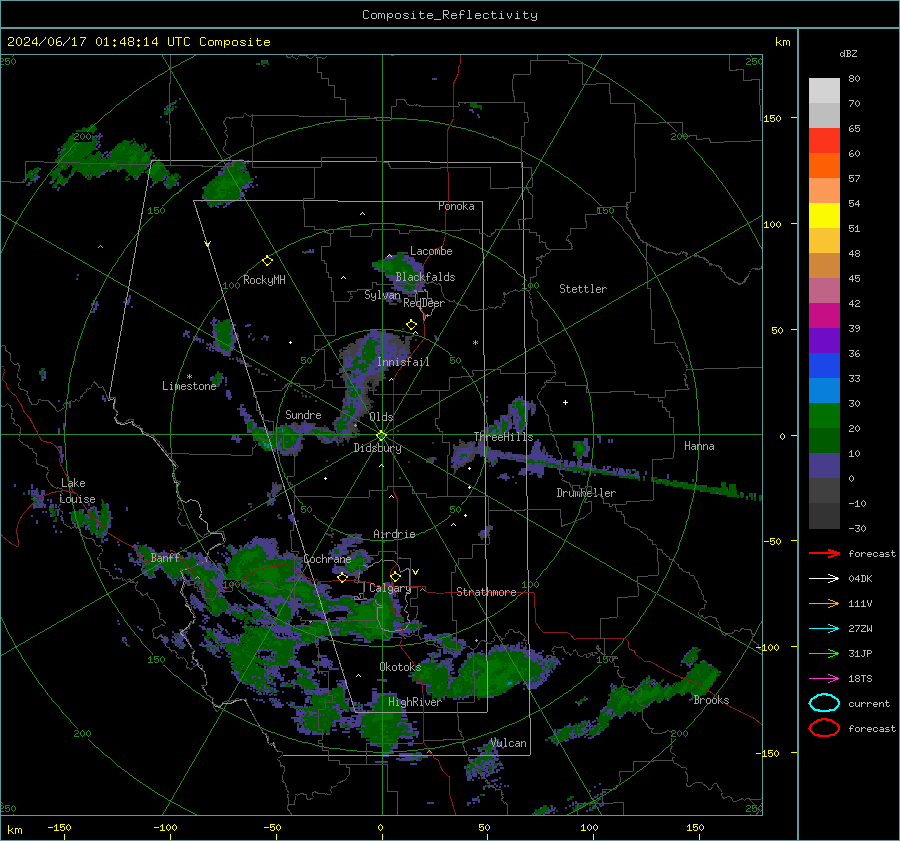The image size is (900, 841).
Task: Click the Composite_Reflectivity title
Action: [450, 15]
